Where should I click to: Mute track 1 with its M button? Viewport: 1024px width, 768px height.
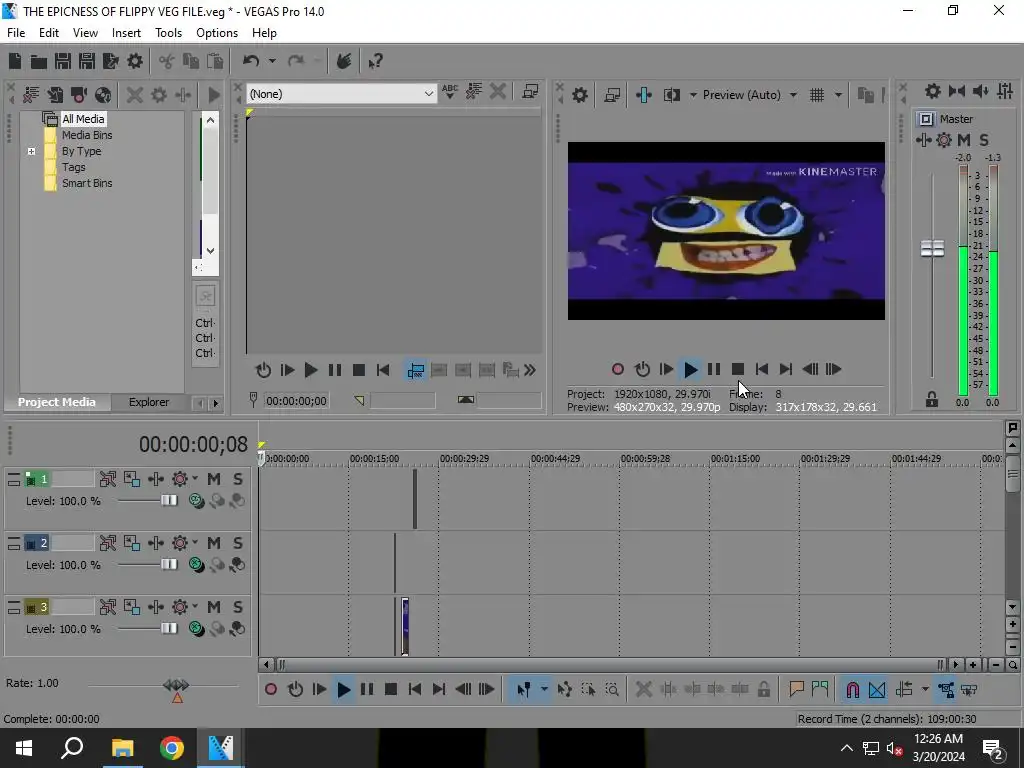[214, 479]
